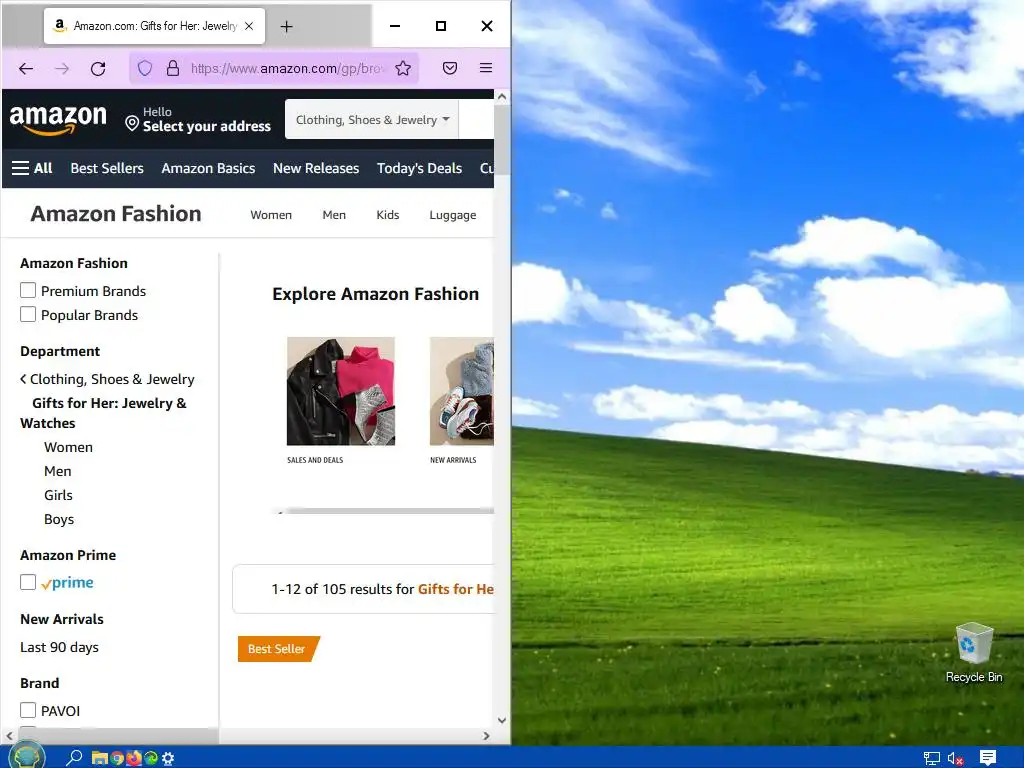Click the Amazon search input field
Image resolution: width=1024 pixels, height=768 pixels.
[477, 120]
